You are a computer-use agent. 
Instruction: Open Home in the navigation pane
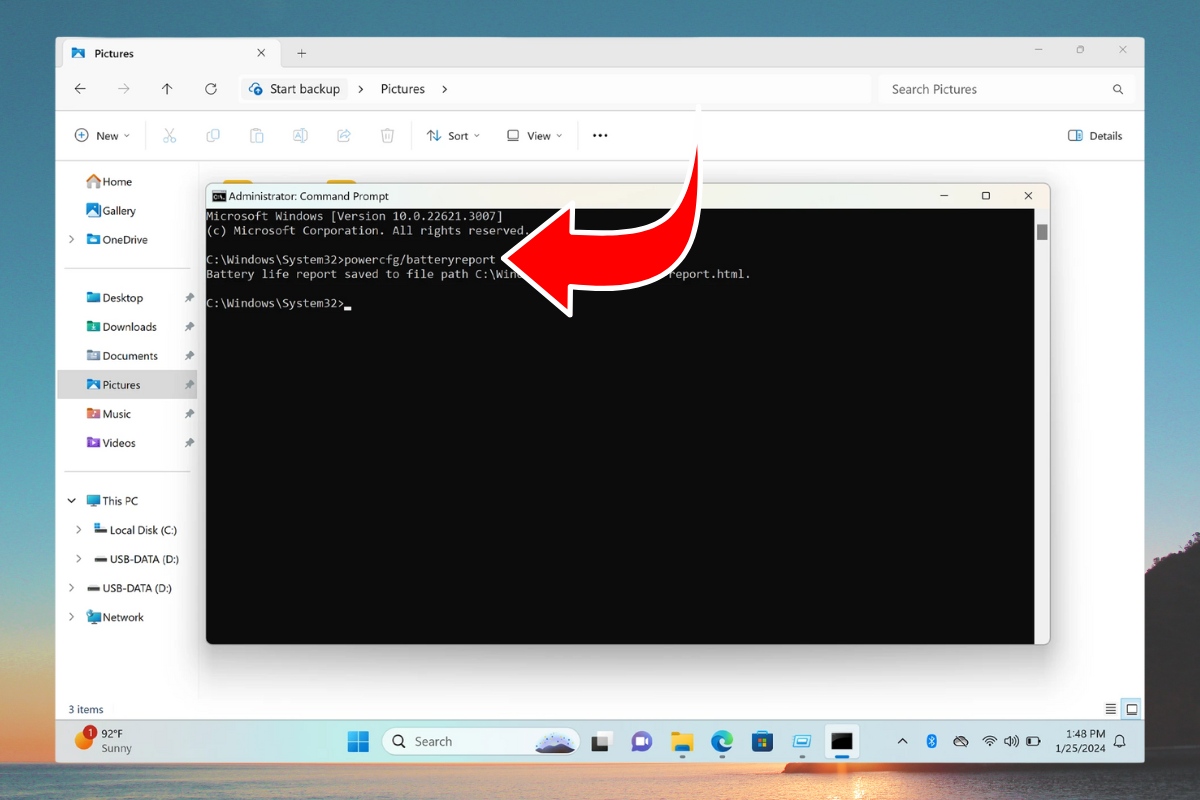point(109,182)
